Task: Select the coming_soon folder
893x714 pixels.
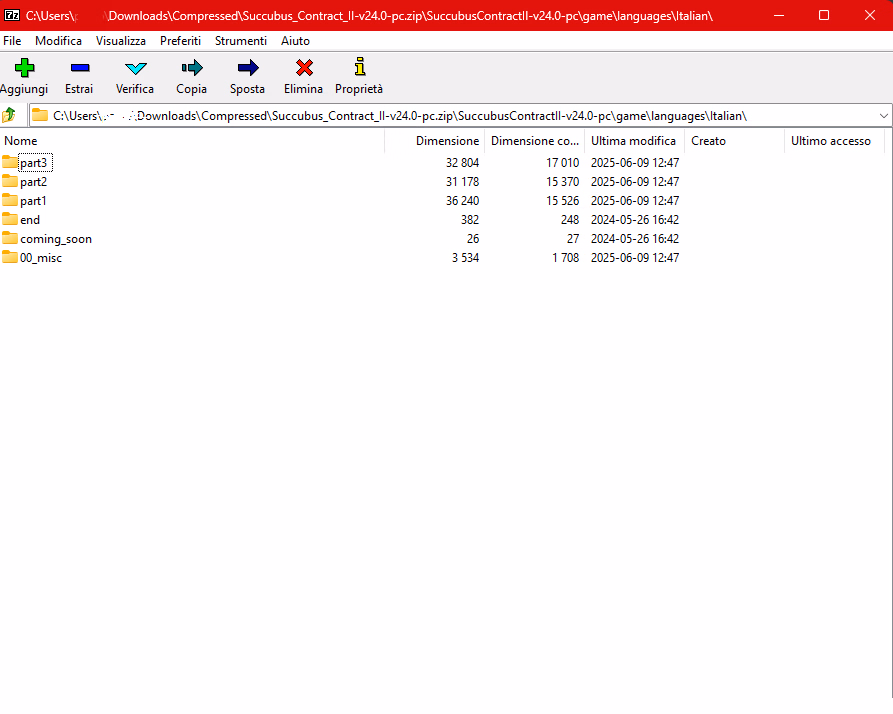Action: pos(55,239)
